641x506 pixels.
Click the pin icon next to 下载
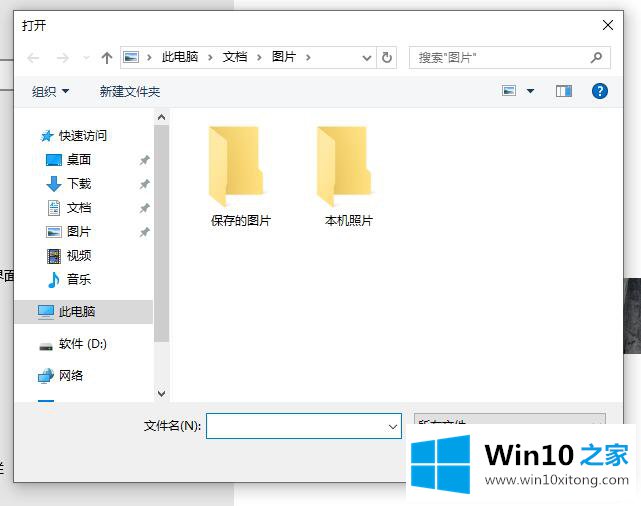pyautogui.click(x=144, y=184)
